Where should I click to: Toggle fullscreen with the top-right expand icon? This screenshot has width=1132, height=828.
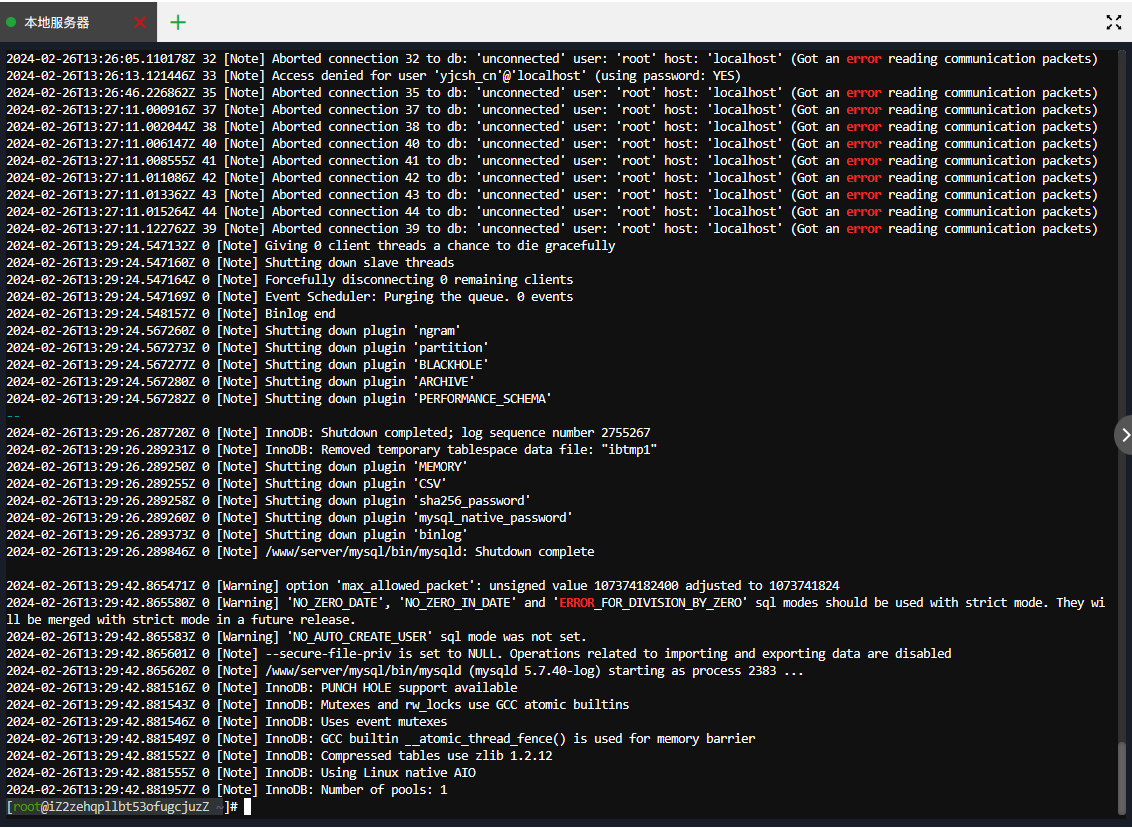point(1113,22)
